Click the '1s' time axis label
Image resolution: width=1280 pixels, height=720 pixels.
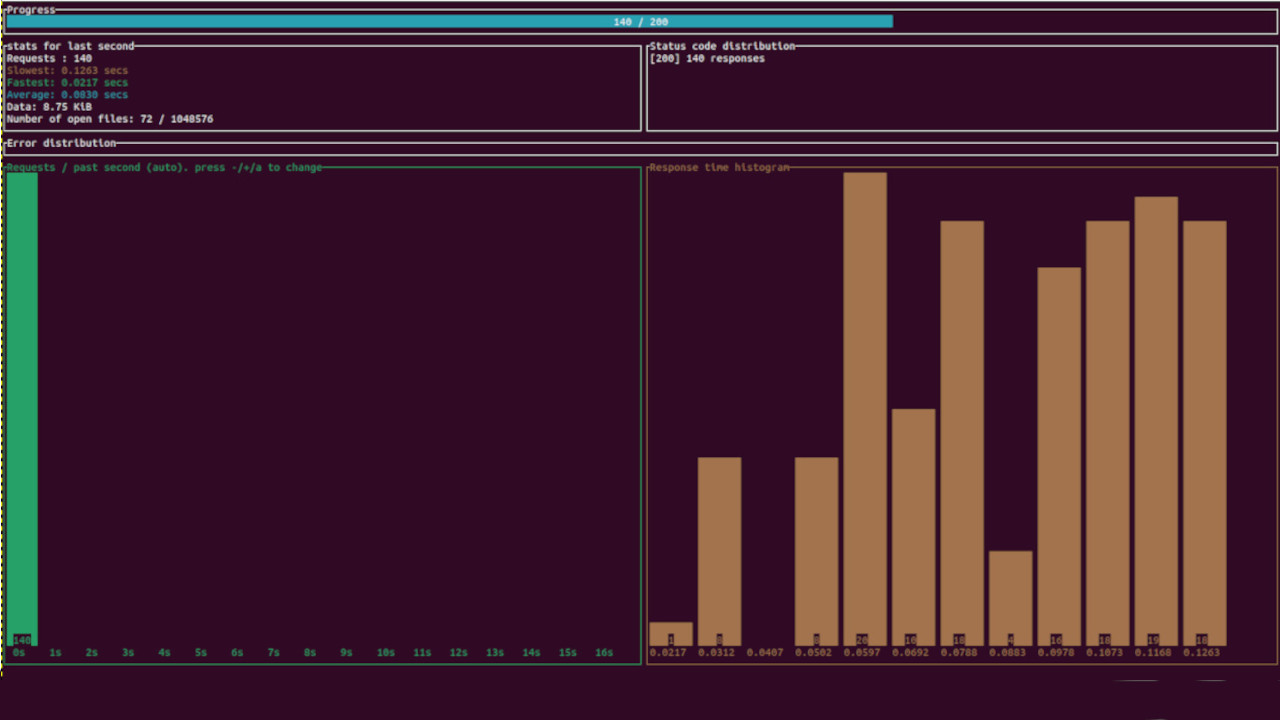coord(55,652)
